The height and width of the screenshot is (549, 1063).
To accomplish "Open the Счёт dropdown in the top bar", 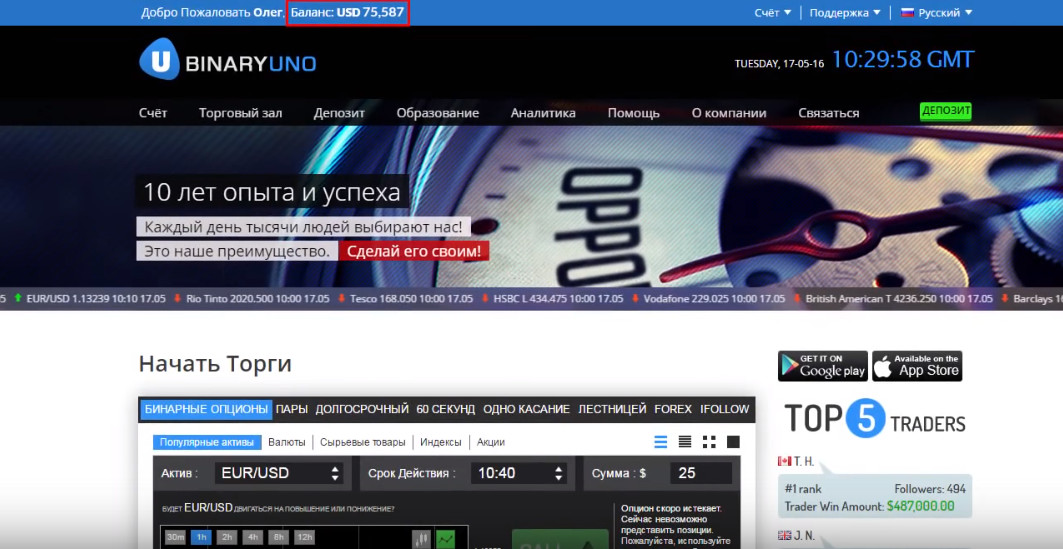I will click(772, 13).
